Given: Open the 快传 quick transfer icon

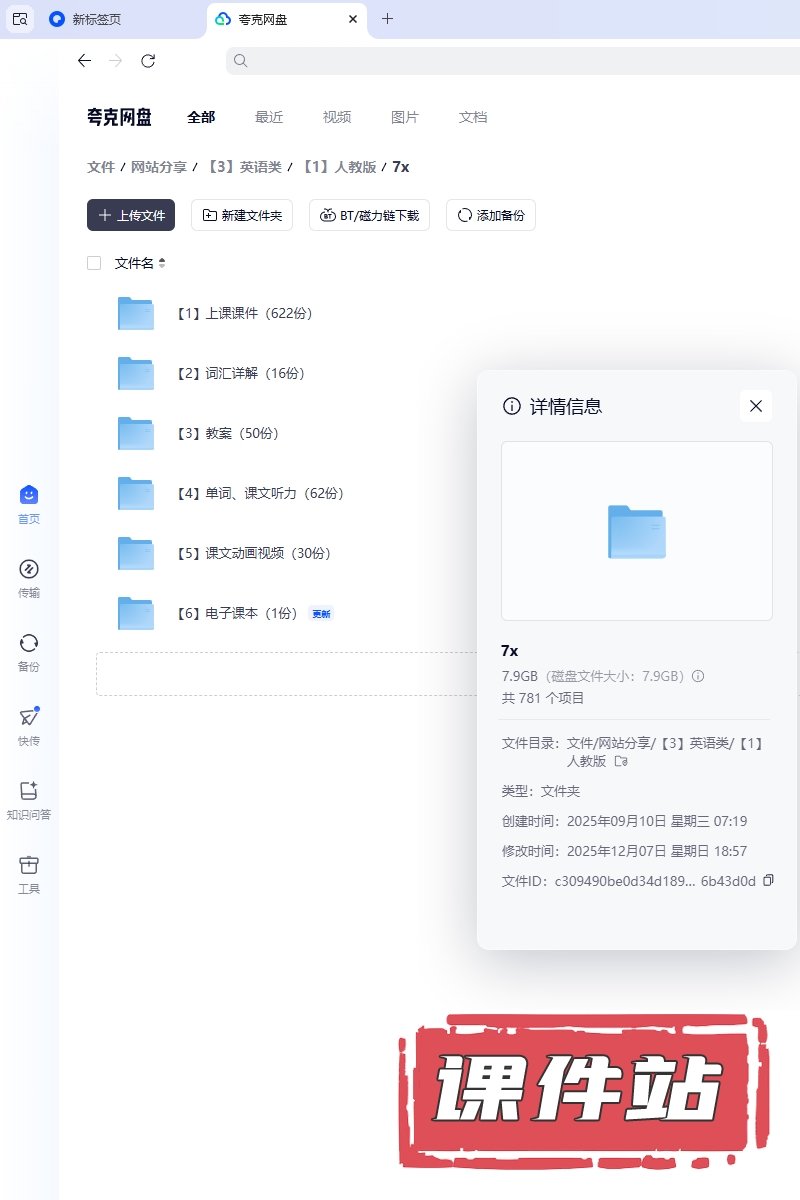Looking at the screenshot, I should point(29,718).
